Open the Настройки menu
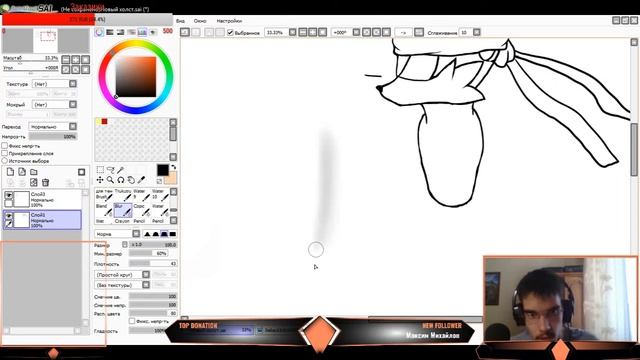 (229, 21)
